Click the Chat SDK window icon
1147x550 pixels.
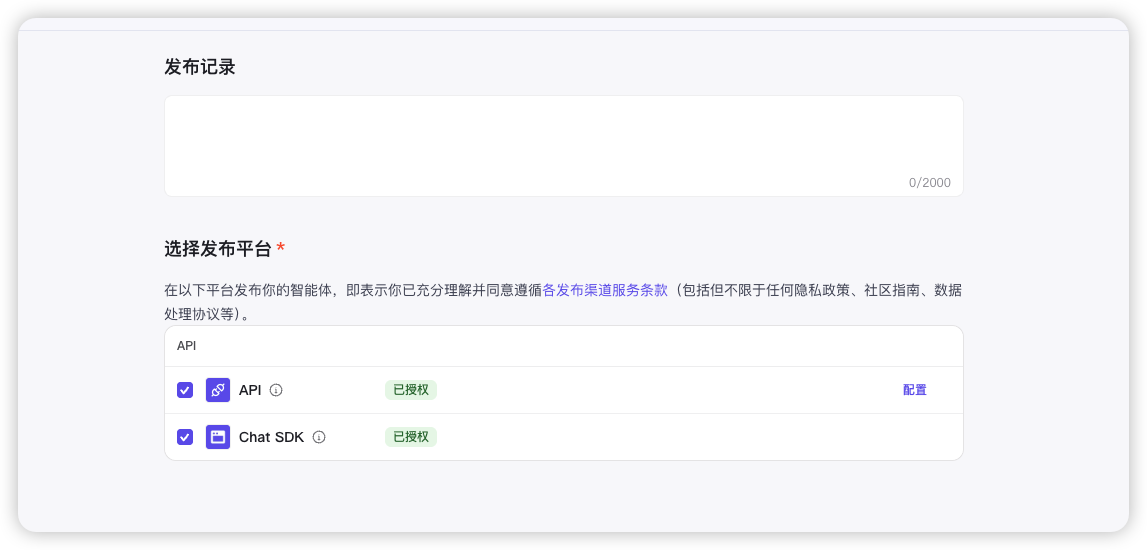(x=218, y=437)
